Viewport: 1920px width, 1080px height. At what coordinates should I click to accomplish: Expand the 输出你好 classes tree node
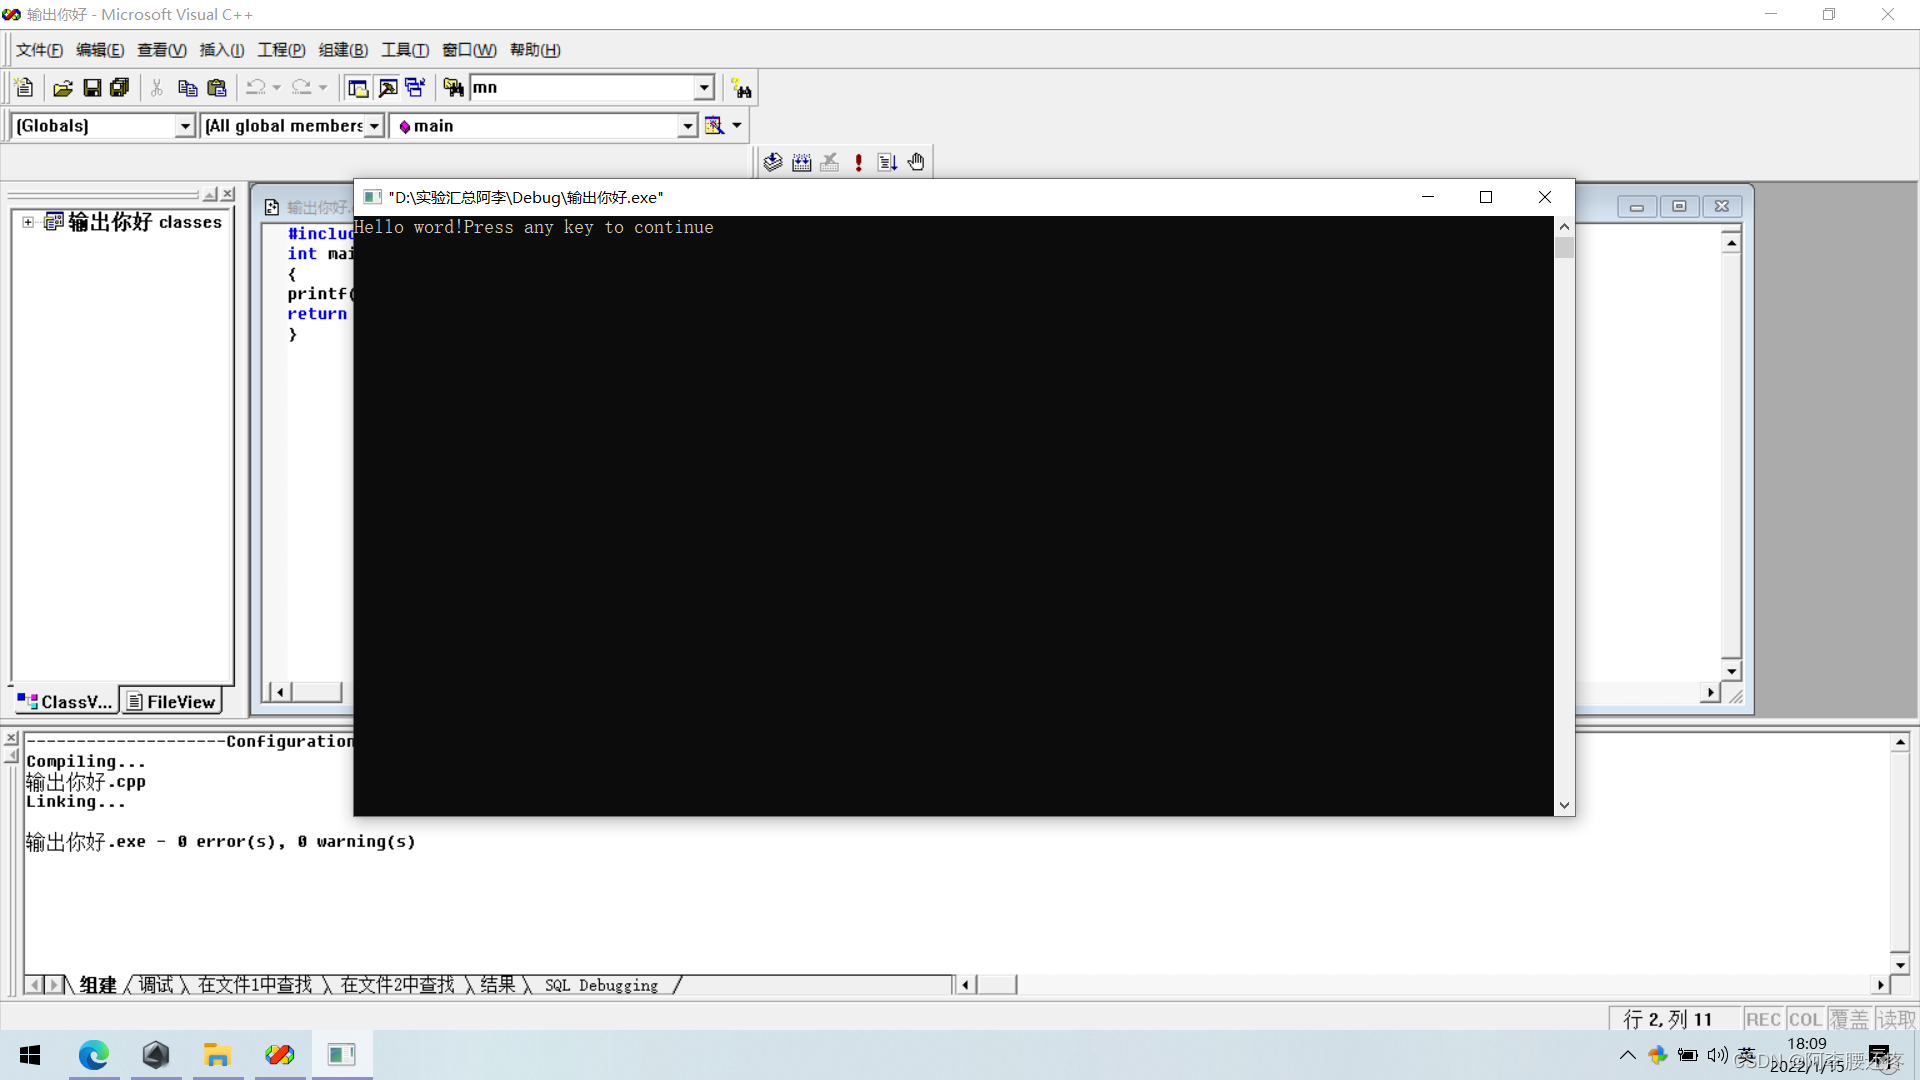[27, 222]
